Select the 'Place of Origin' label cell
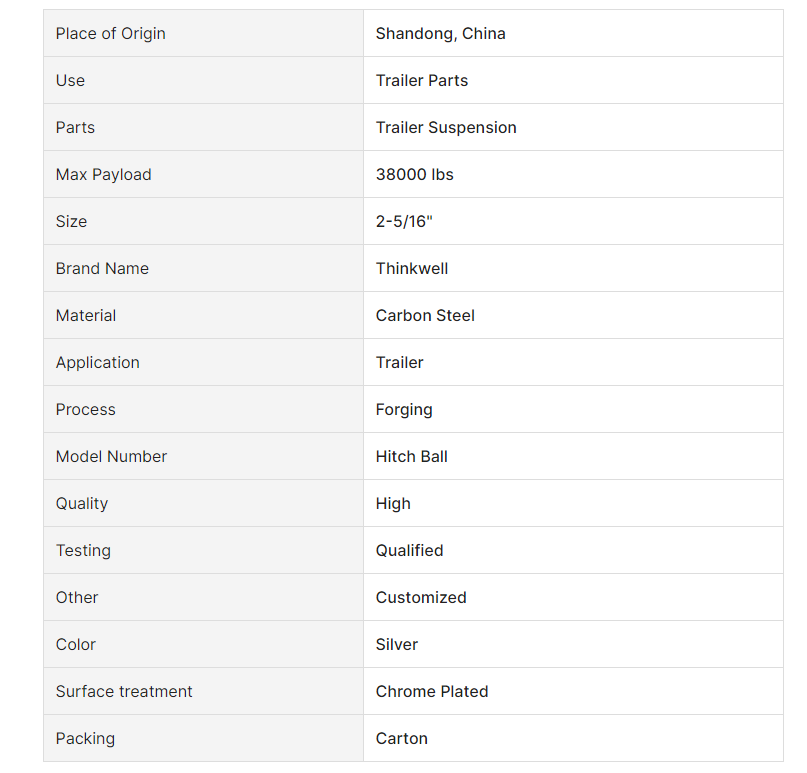Image resolution: width=807 pixels, height=773 pixels. click(203, 33)
